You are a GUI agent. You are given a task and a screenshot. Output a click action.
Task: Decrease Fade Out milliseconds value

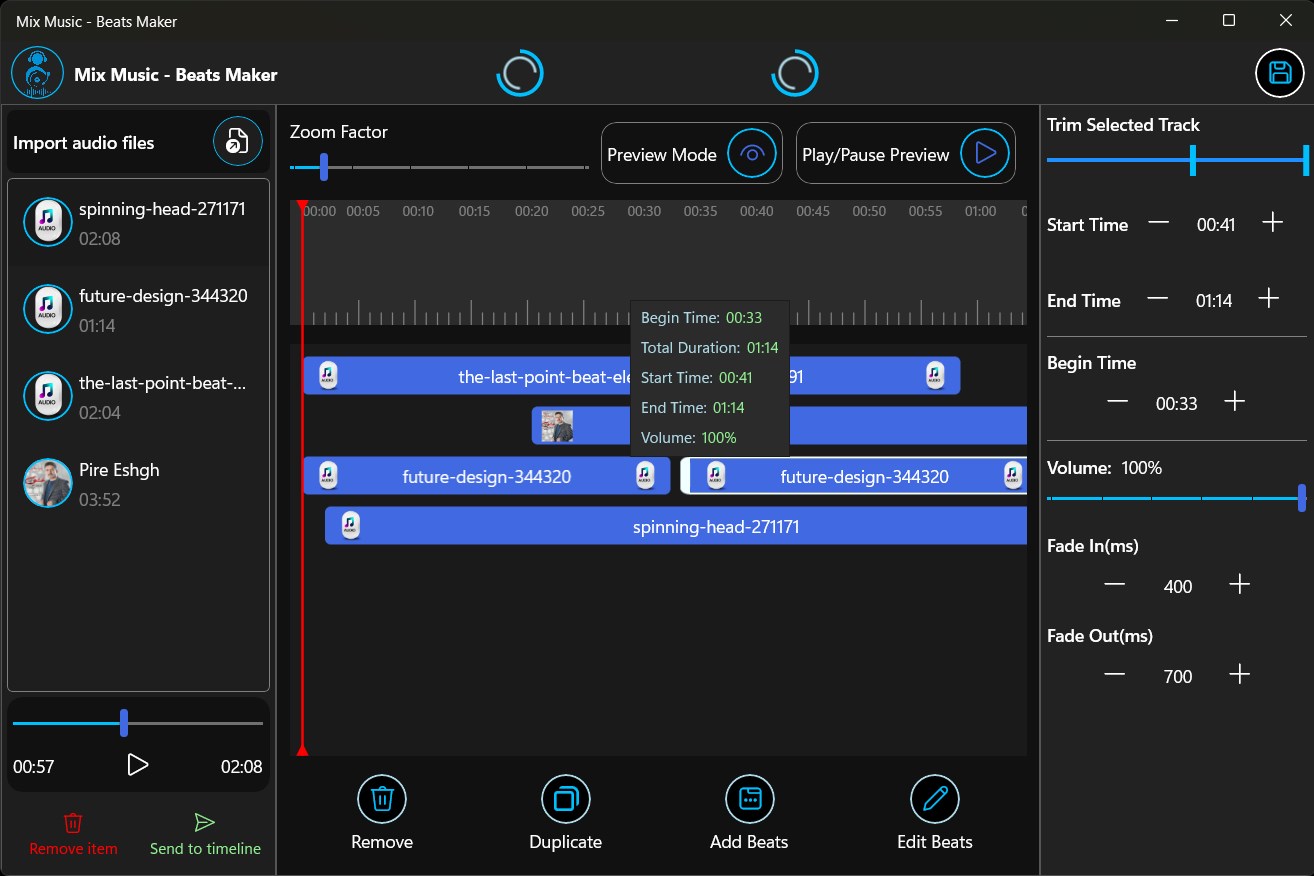[1114, 672]
